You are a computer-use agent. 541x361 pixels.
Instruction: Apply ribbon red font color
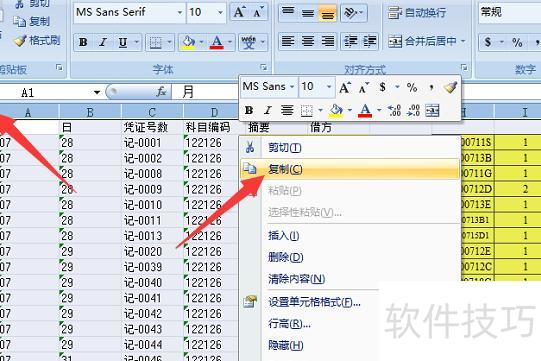pos(216,42)
